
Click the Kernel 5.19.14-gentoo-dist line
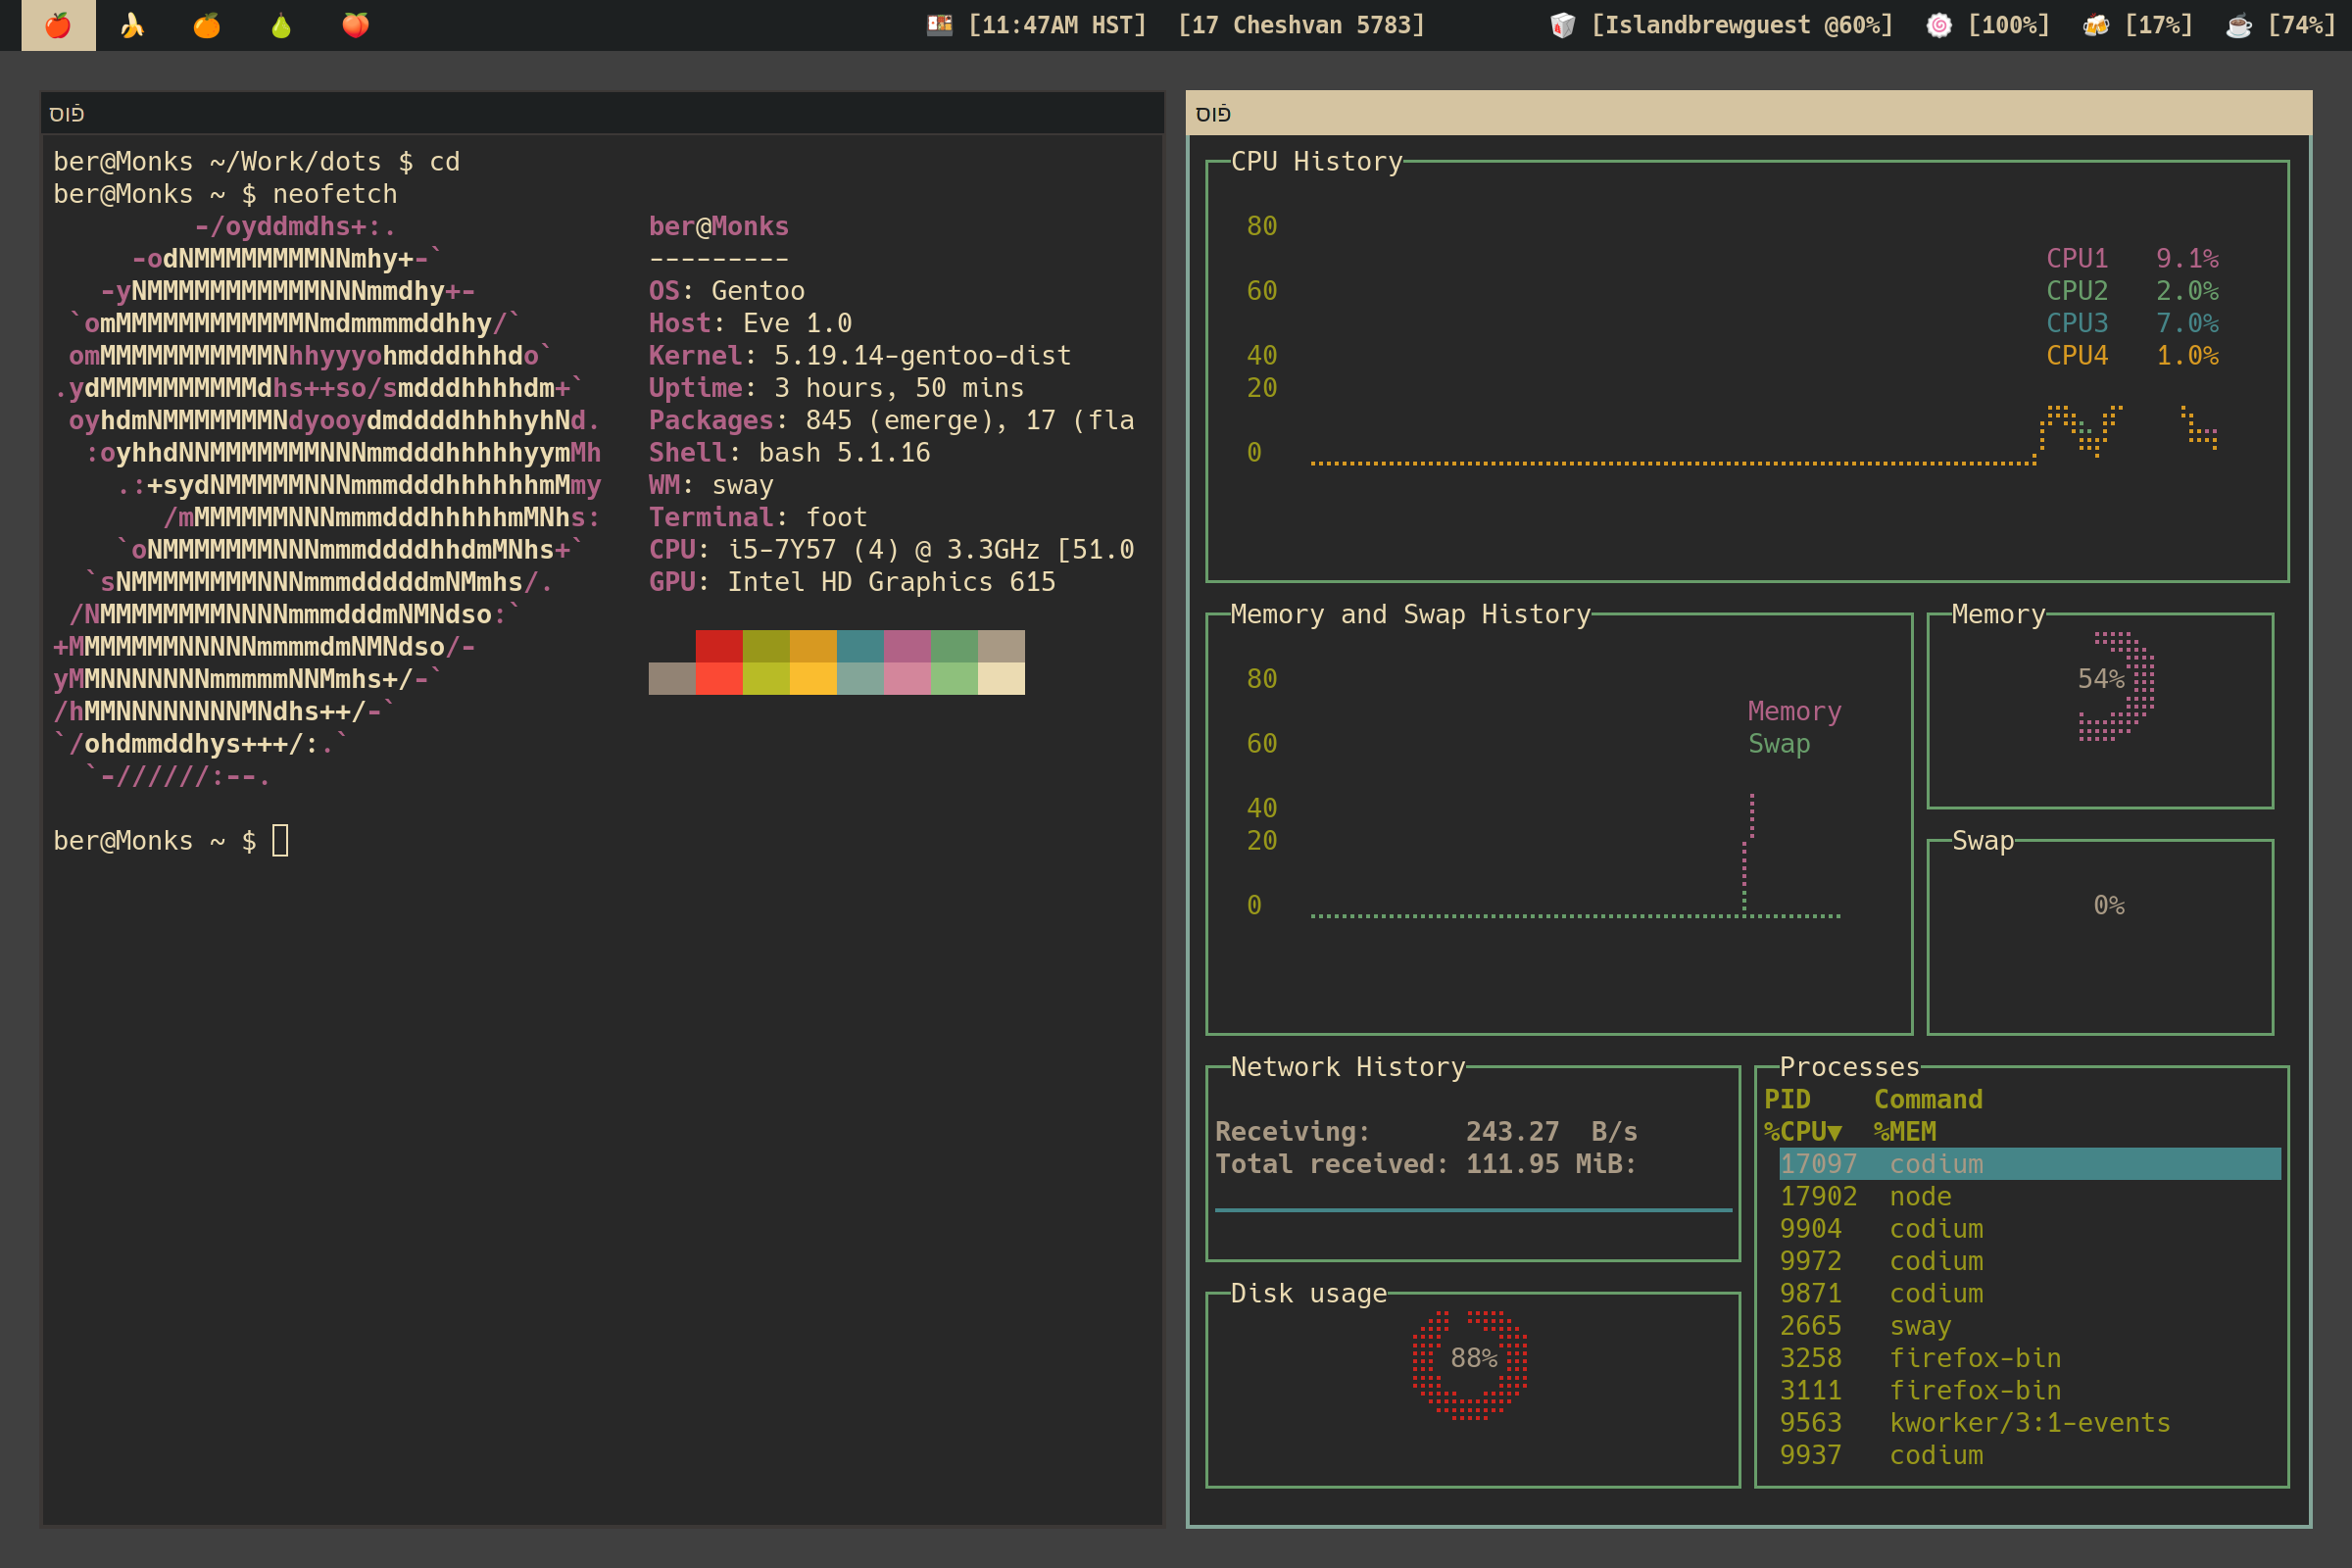tap(860, 355)
